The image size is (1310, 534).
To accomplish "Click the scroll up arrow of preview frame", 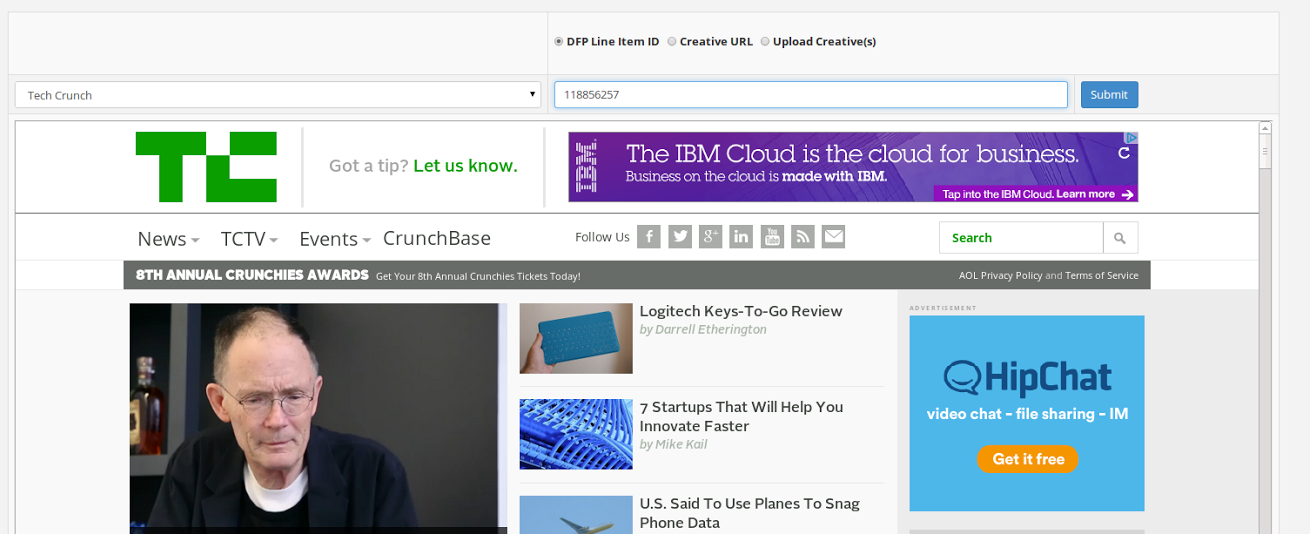I will point(1265,128).
